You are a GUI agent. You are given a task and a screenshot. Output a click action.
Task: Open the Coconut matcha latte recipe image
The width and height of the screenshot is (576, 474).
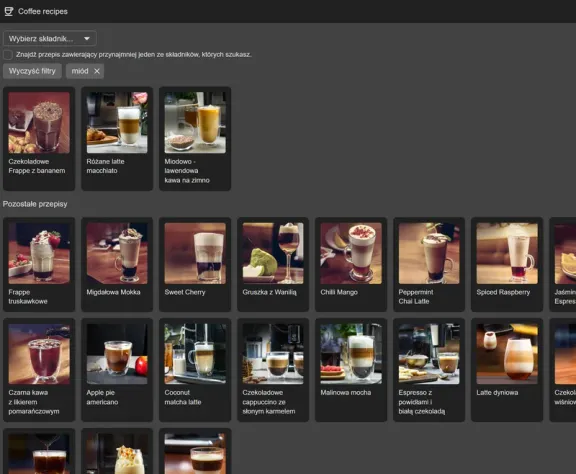coord(195,354)
